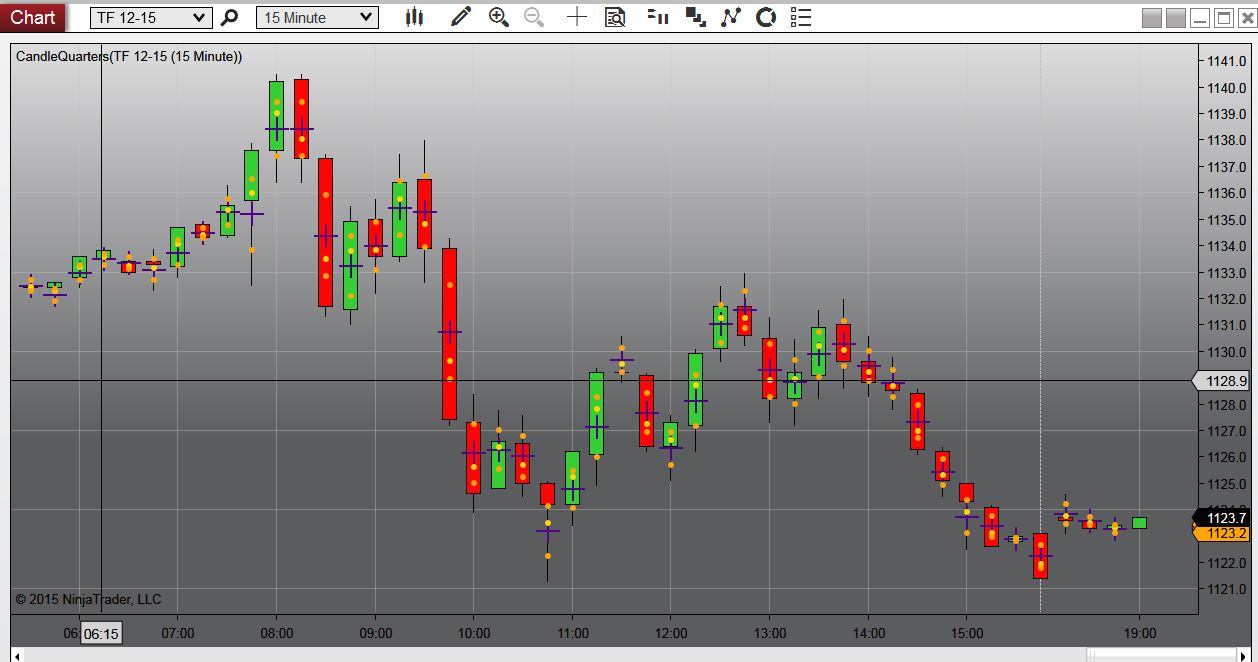Select the drawing tools pencil icon
The height and width of the screenshot is (662, 1258).
pos(460,16)
